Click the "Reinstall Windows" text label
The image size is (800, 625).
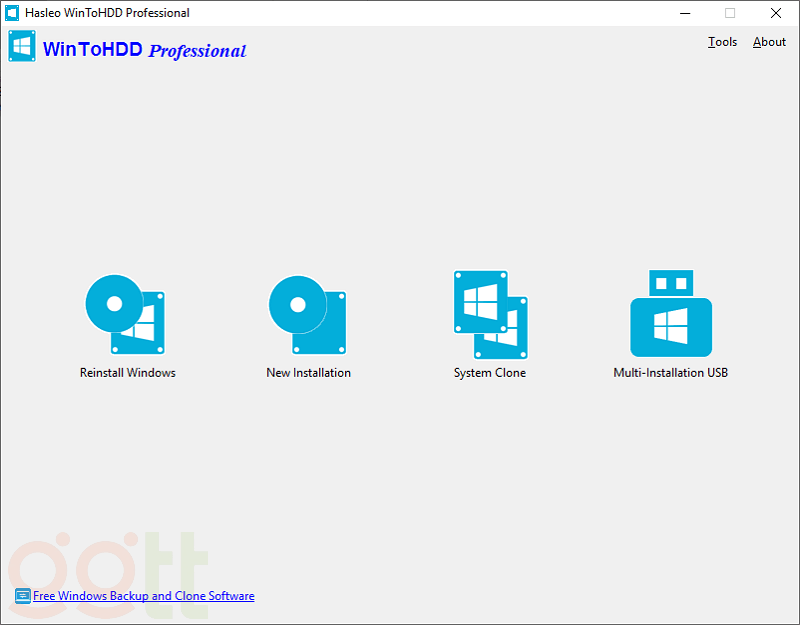coord(127,373)
